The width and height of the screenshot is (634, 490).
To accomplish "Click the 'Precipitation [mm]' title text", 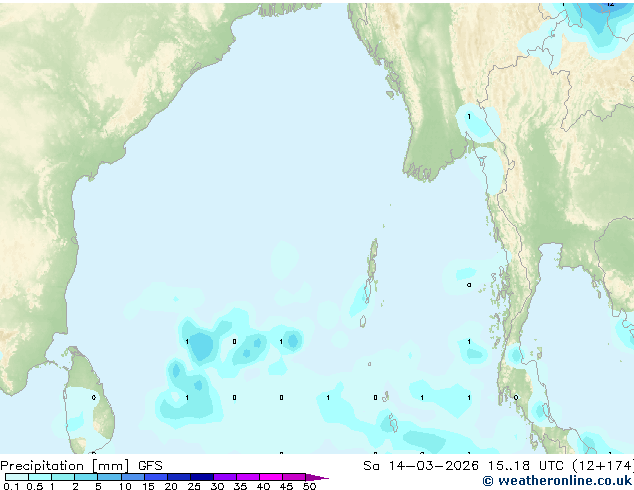I will point(65,466).
